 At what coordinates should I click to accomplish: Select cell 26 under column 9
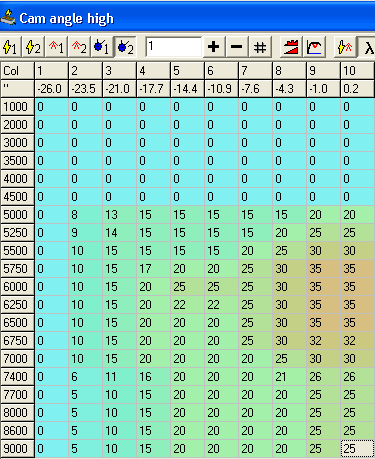point(324,377)
